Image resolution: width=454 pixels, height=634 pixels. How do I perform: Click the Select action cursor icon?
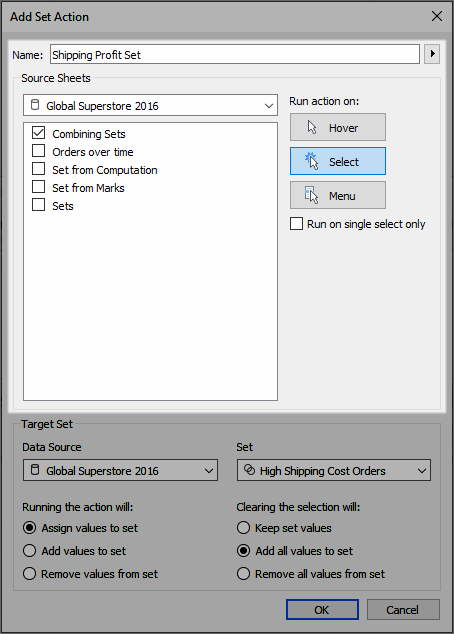click(x=312, y=161)
